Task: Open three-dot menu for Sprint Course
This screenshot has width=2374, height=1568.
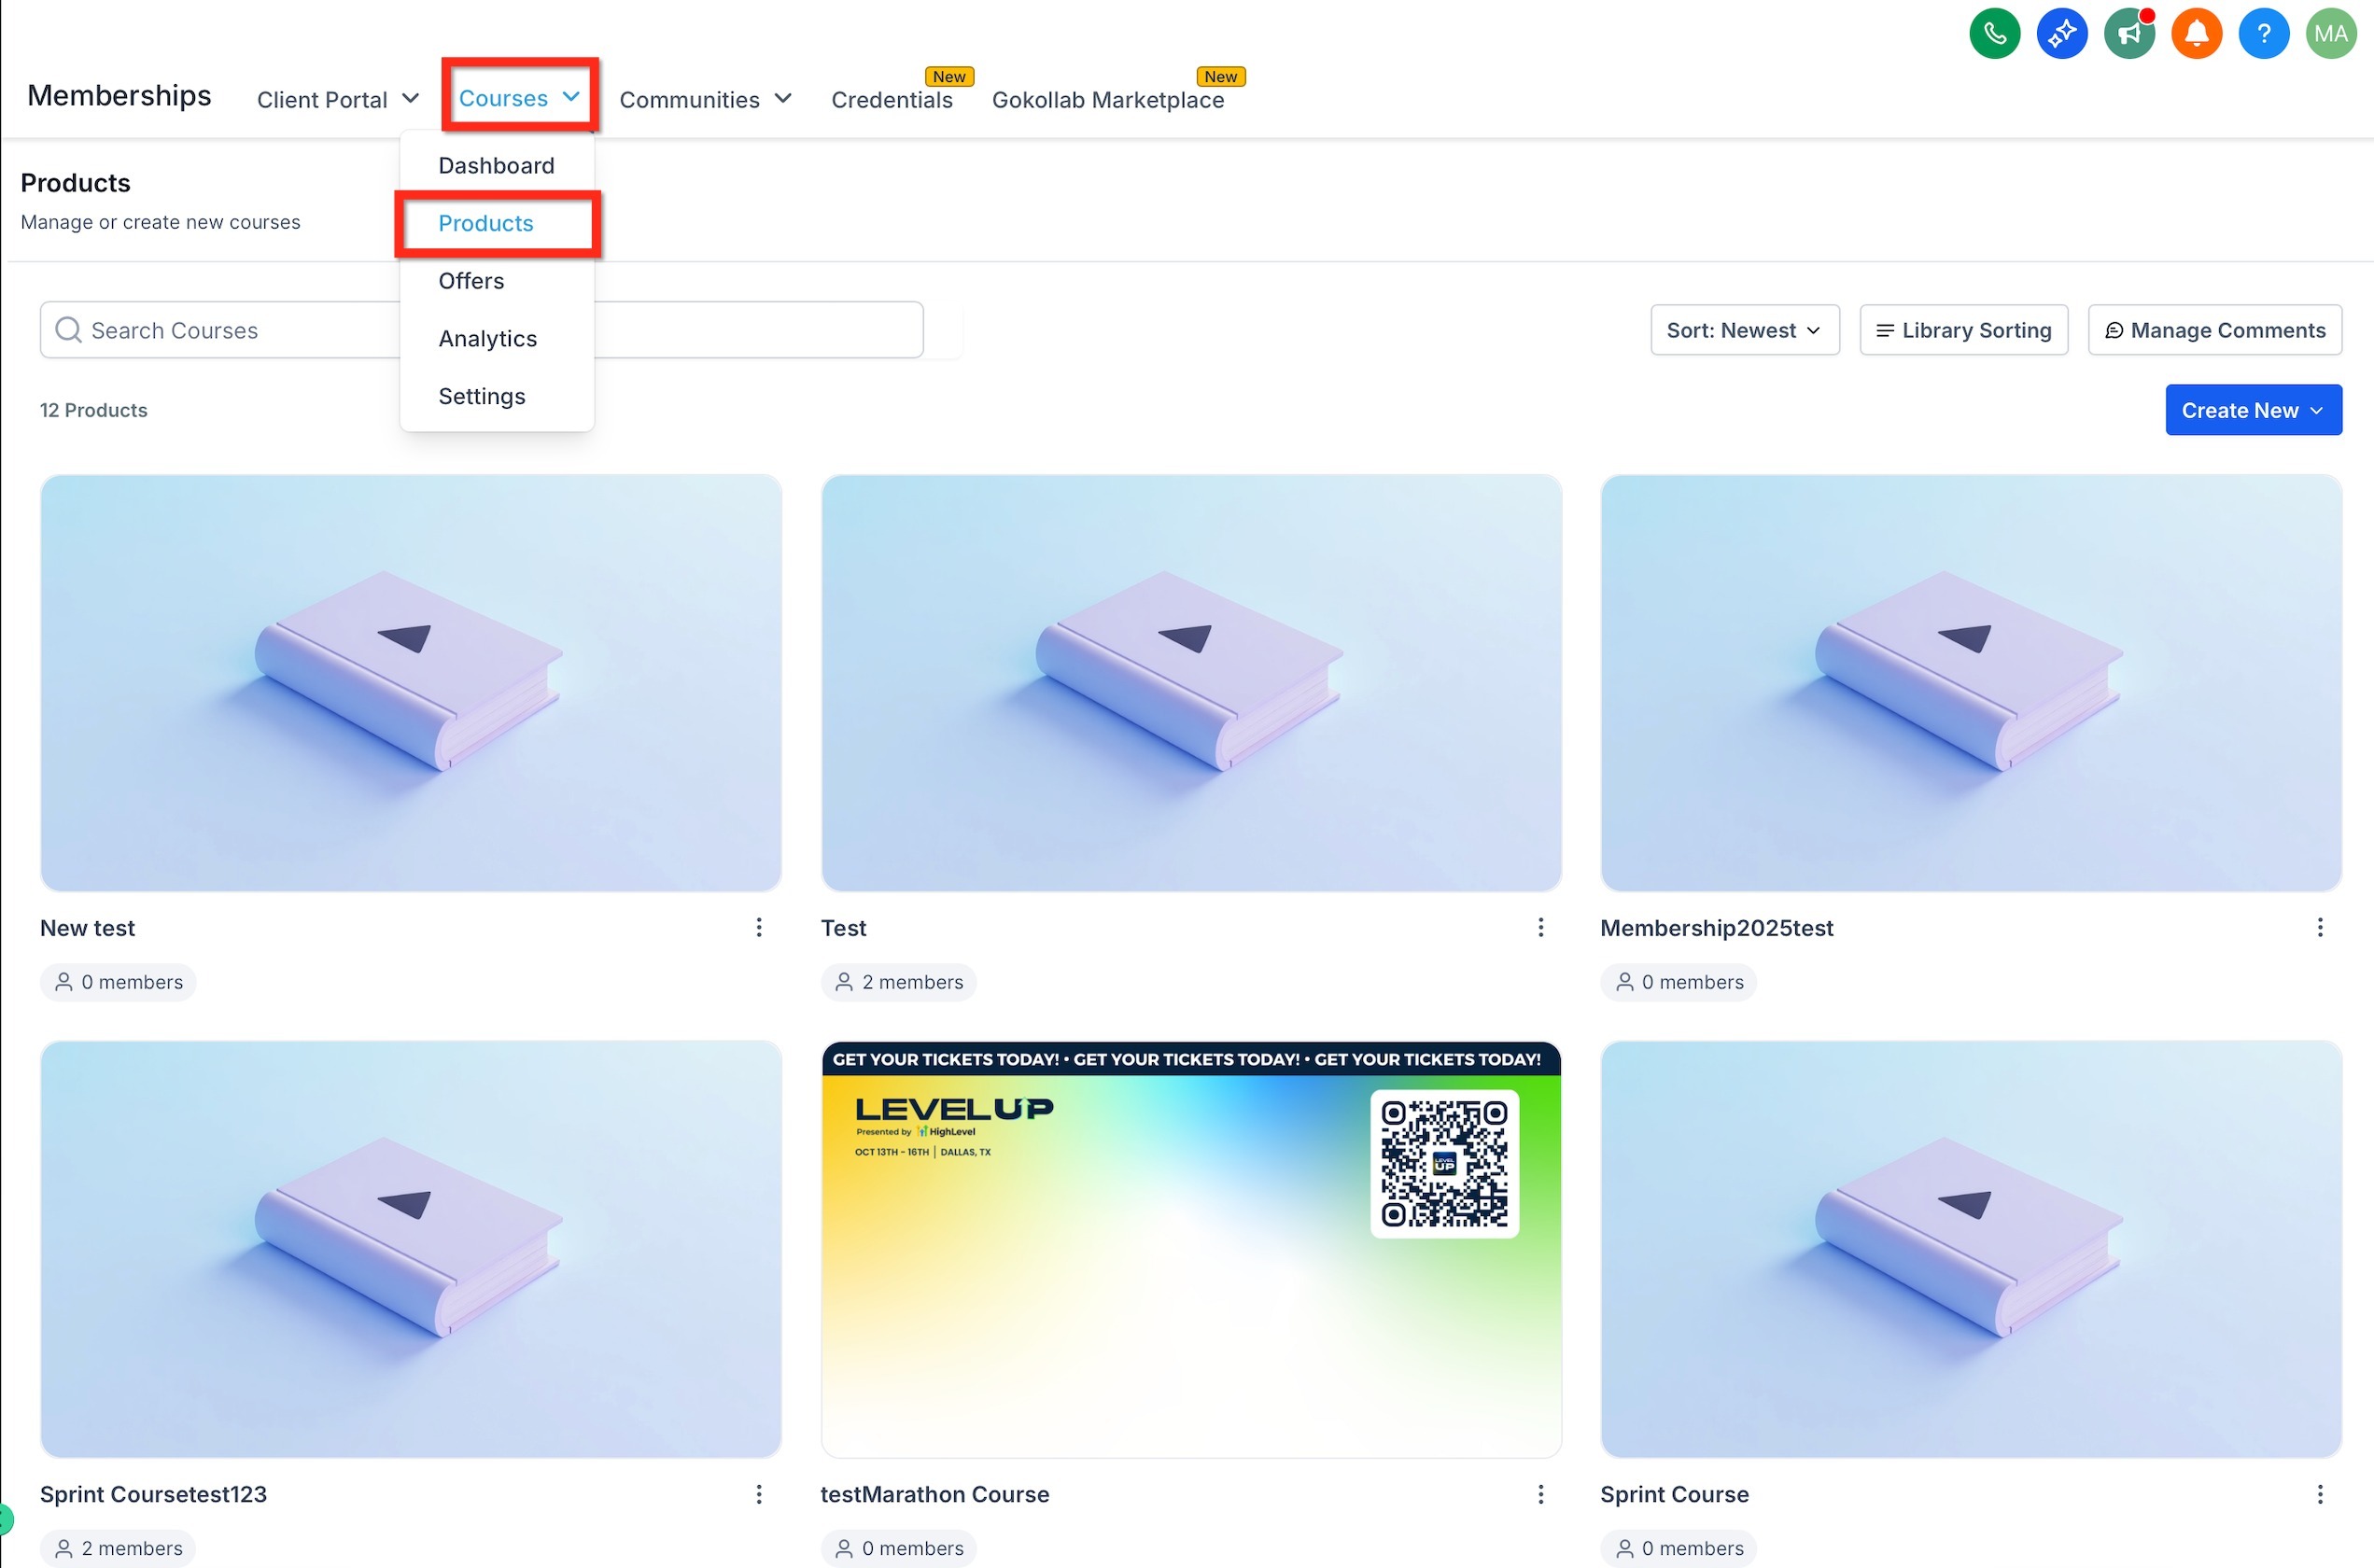Action: [x=2319, y=1494]
